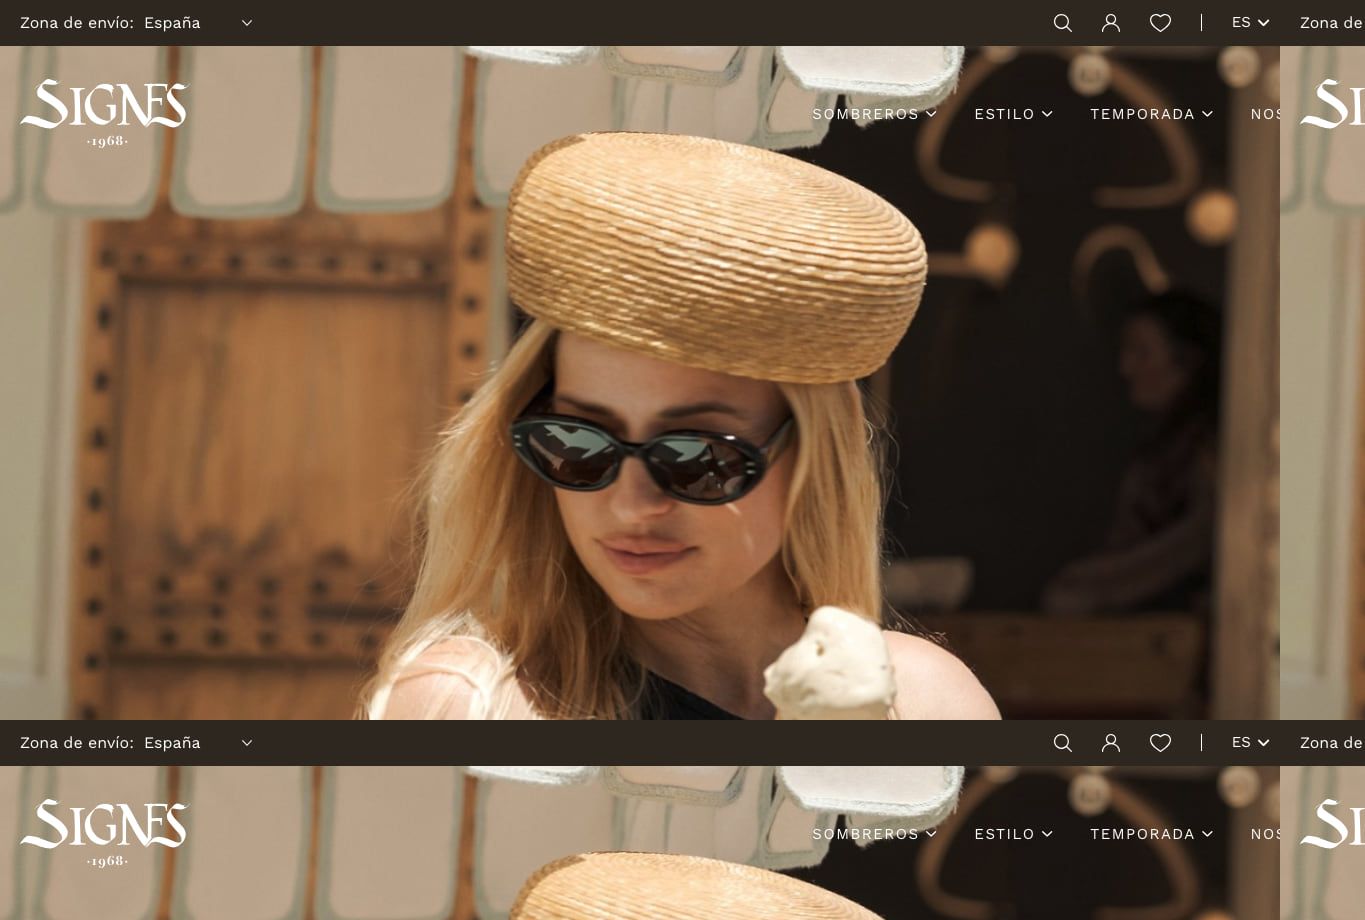1365x920 pixels.
Task: Click the 'Zona de envío:' label in the top bar
Action: [77, 23]
